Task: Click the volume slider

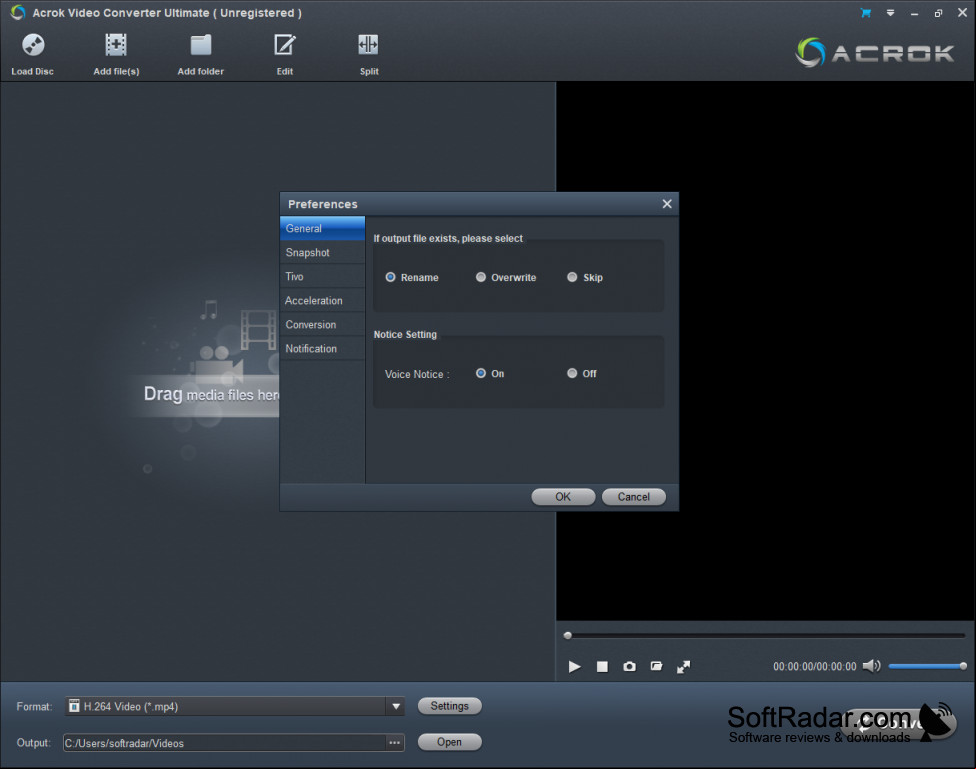Action: pos(927,666)
